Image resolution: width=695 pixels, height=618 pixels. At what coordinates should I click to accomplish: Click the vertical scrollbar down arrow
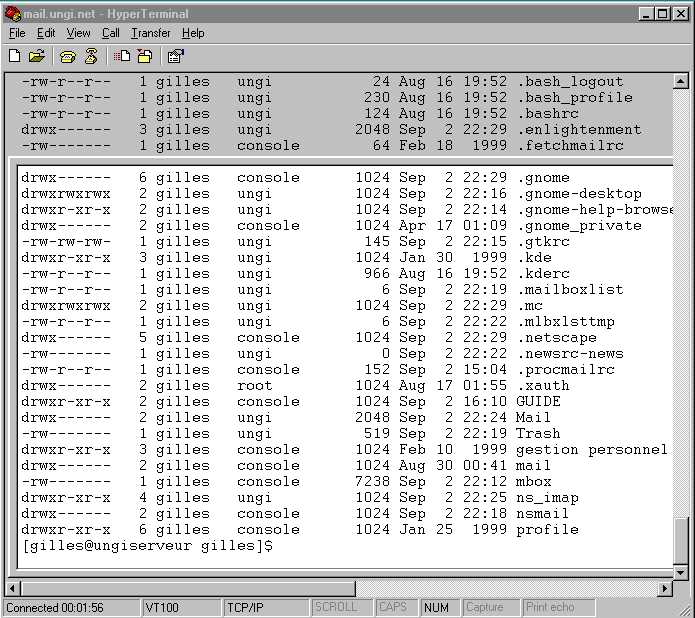680,572
